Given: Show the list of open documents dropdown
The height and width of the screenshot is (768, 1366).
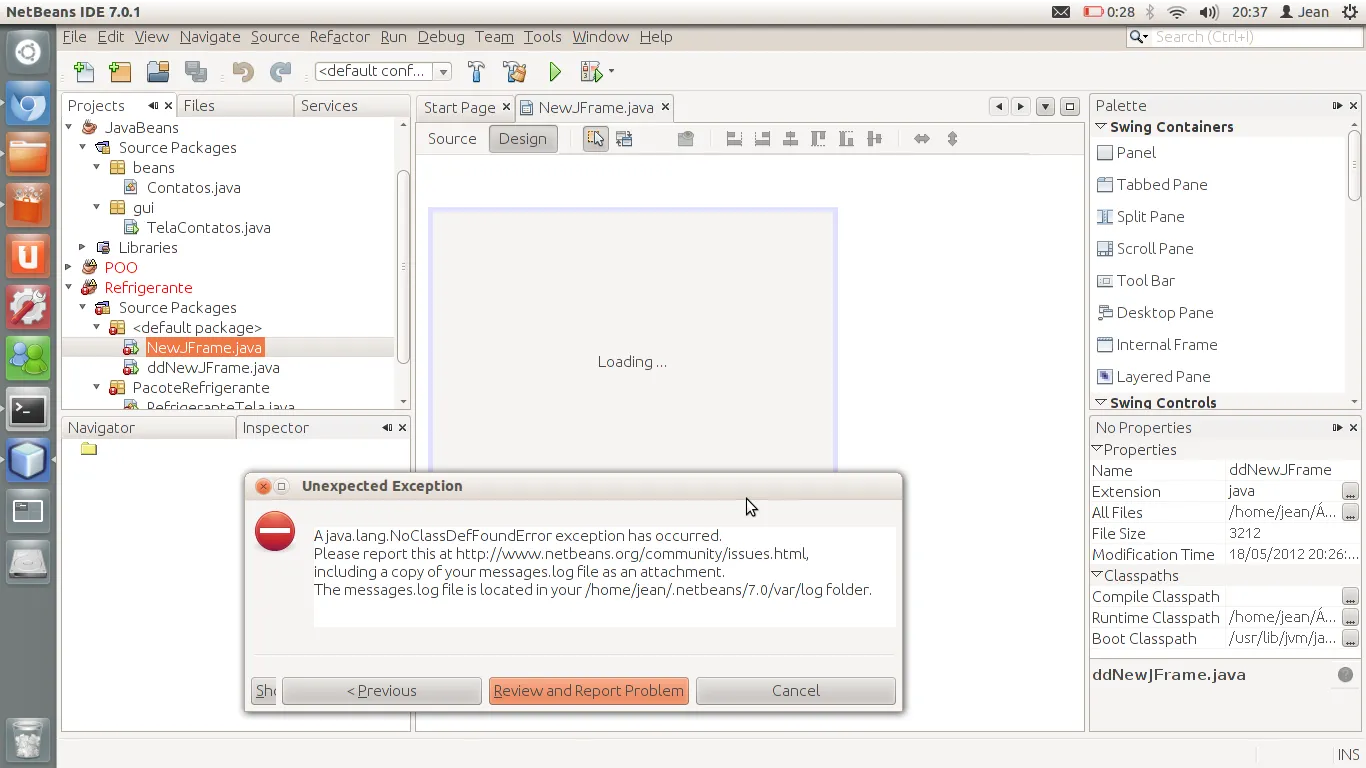Looking at the screenshot, I should coord(1045,107).
